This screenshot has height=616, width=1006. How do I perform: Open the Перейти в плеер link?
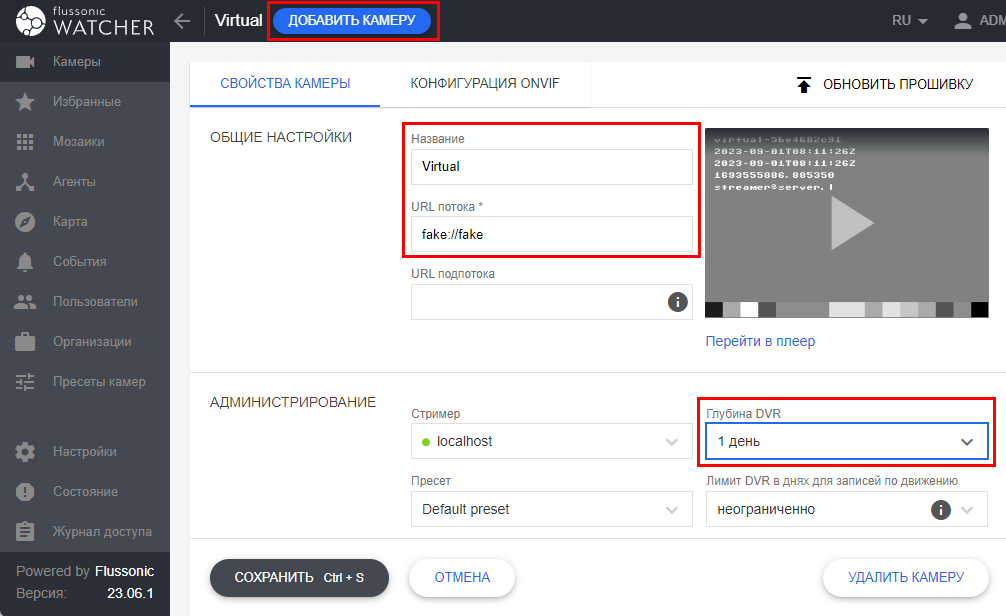(x=763, y=341)
